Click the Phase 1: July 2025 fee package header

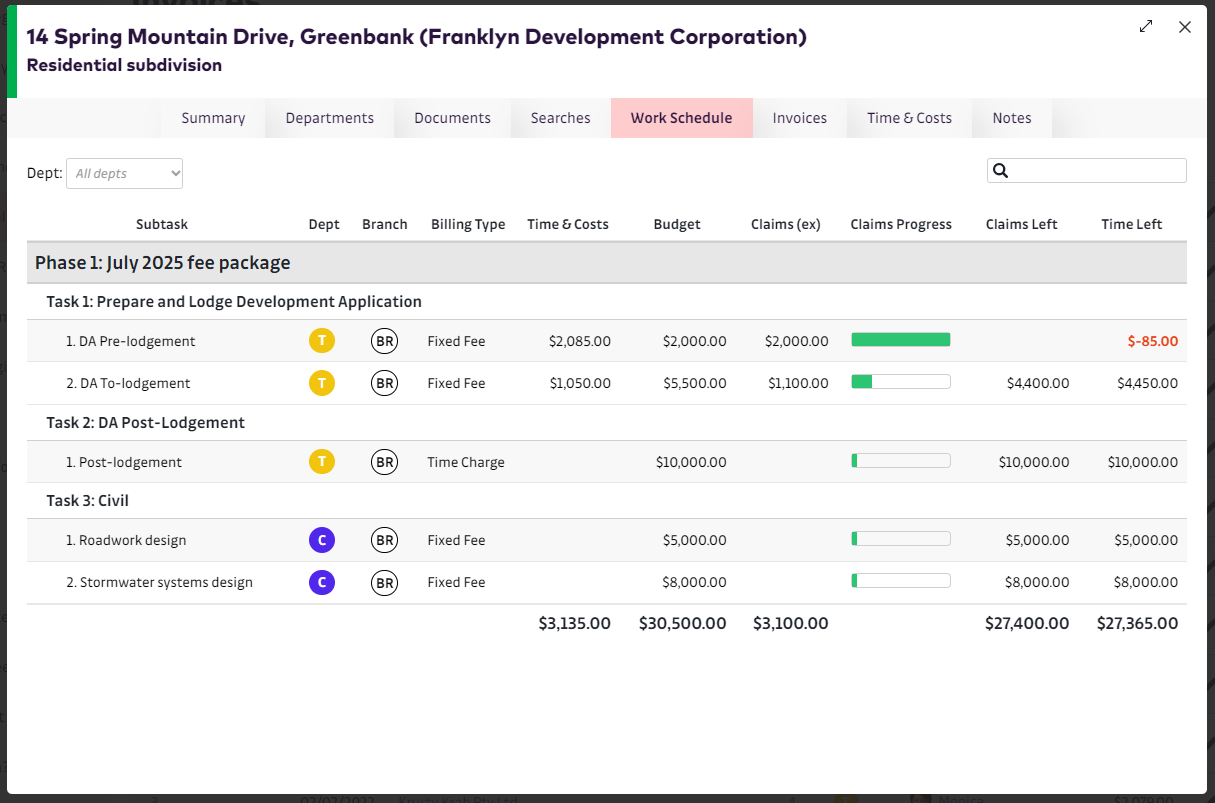pyautogui.click(x=163, y=263)
